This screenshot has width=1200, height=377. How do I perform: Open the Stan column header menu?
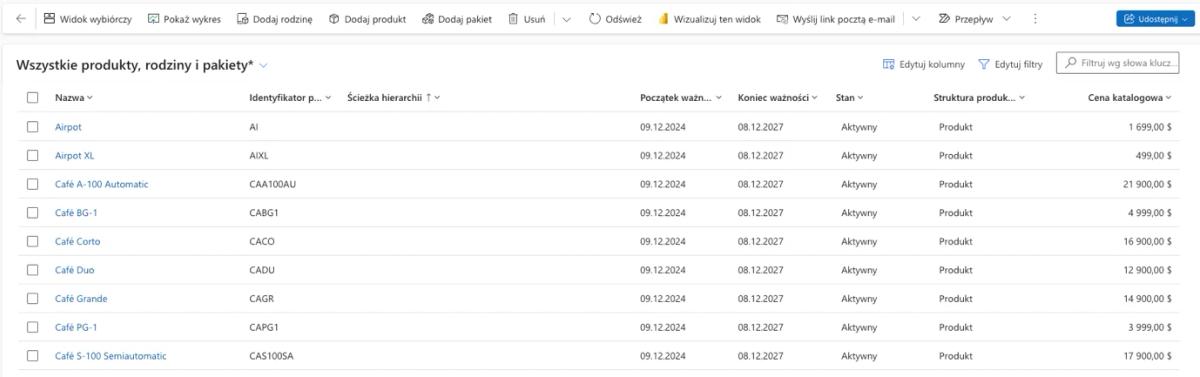coord(849,97)
